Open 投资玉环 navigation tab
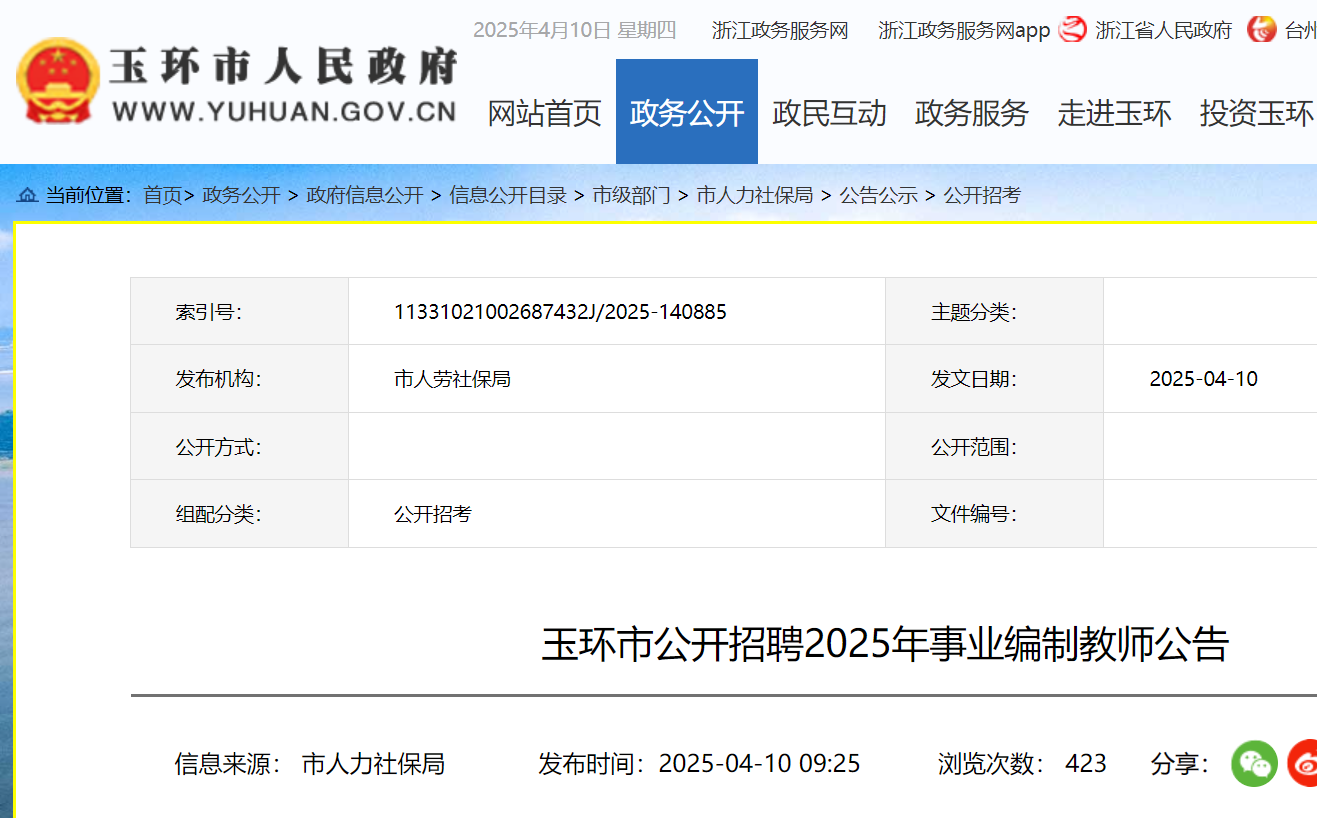The width and height of the screenshot is (1317, 818). click(1256, 113)
